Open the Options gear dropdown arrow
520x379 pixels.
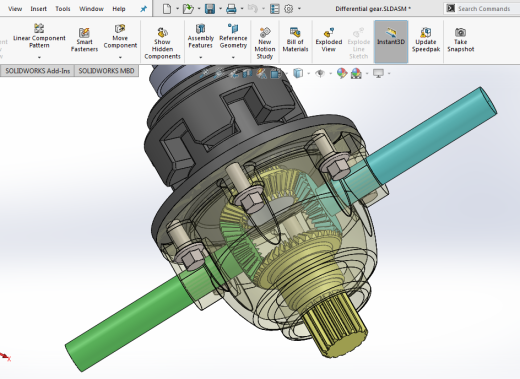coord(299,9)
